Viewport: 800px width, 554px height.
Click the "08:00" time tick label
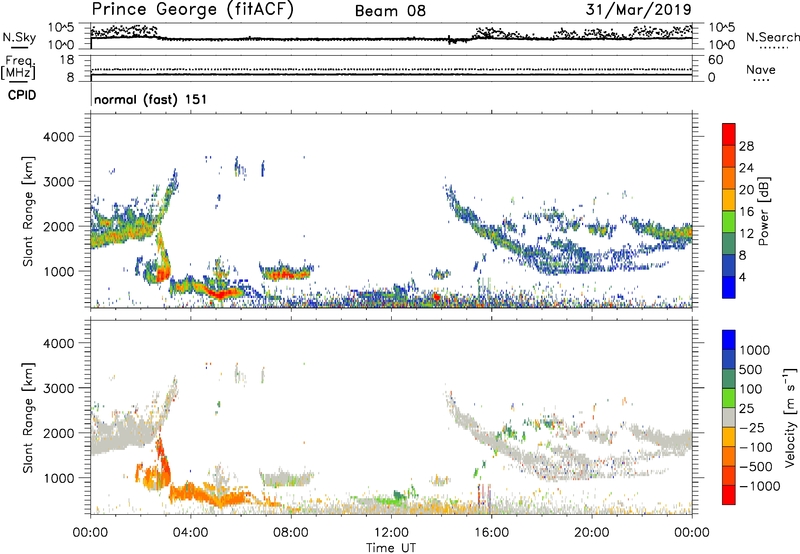pyautogui.click(x=291, y=533)
